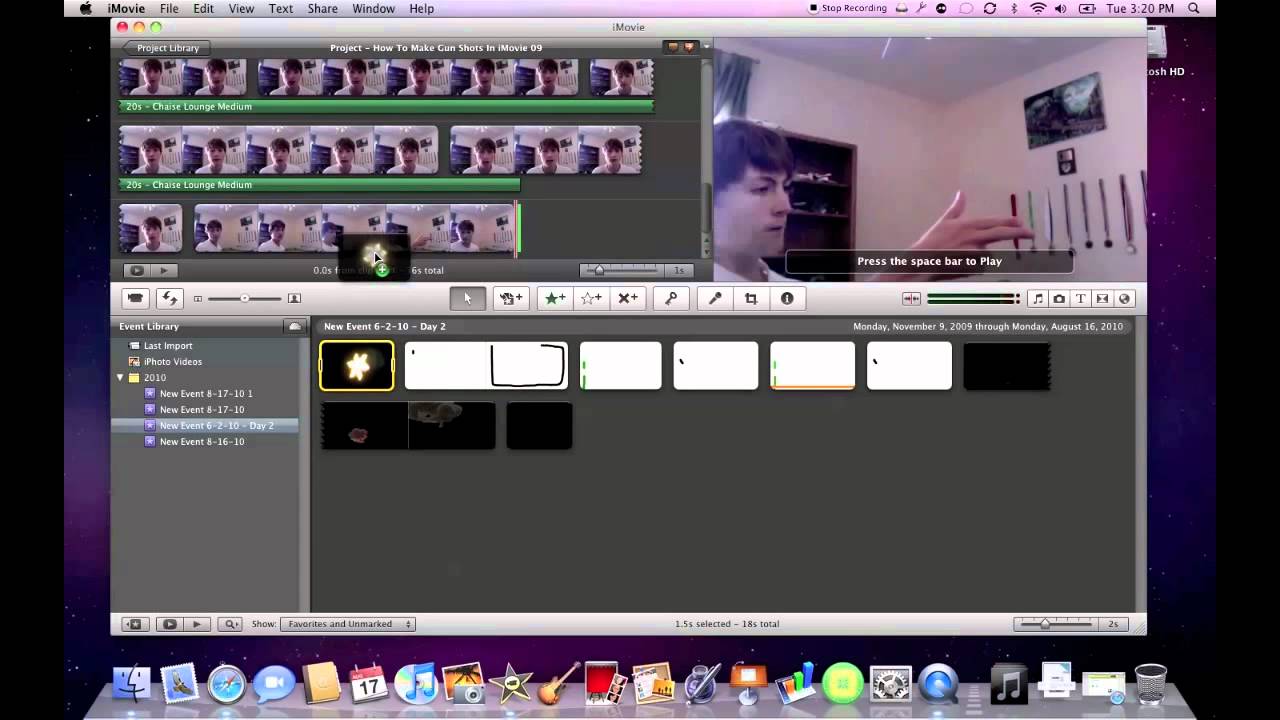Click the date and time in menu bar
1280x720 pixels.
pos(1139,9)
